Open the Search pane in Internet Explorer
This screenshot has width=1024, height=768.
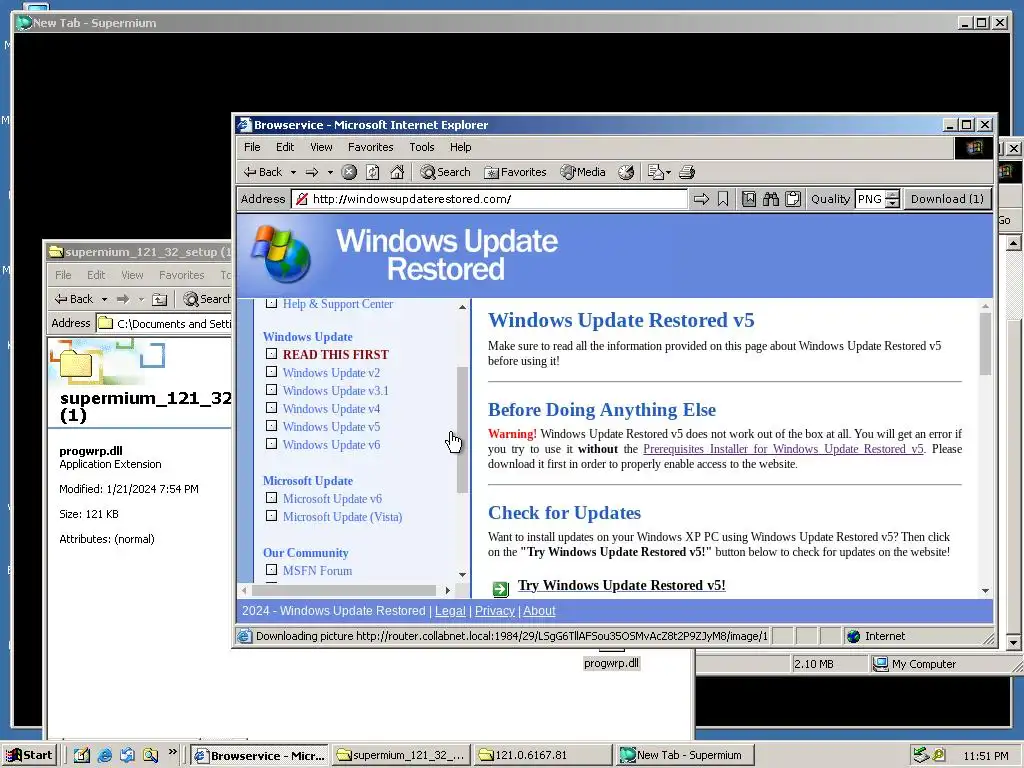(445, 172)
